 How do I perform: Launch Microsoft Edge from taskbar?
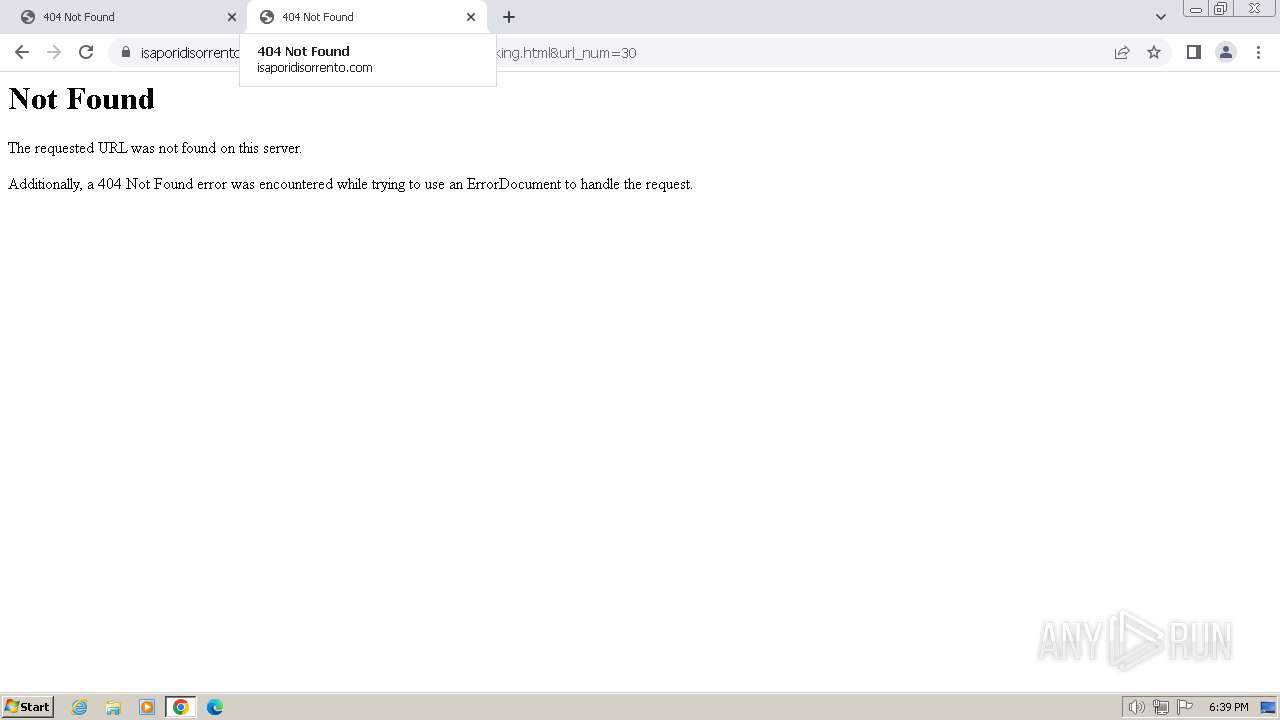215,707
